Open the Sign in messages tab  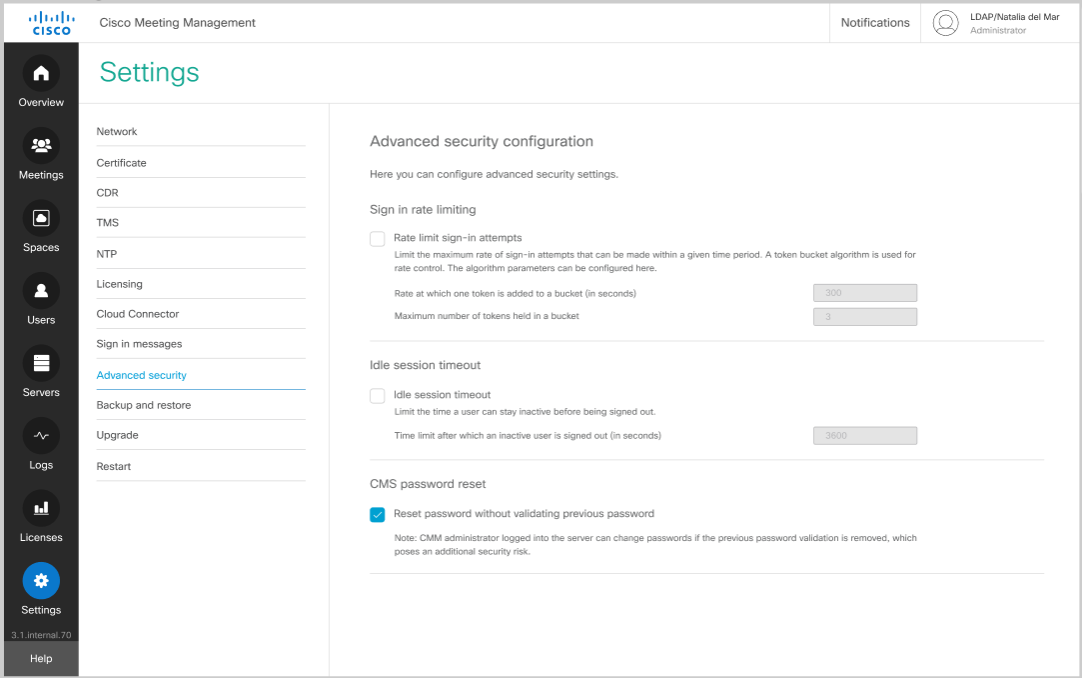coord(201,343)
